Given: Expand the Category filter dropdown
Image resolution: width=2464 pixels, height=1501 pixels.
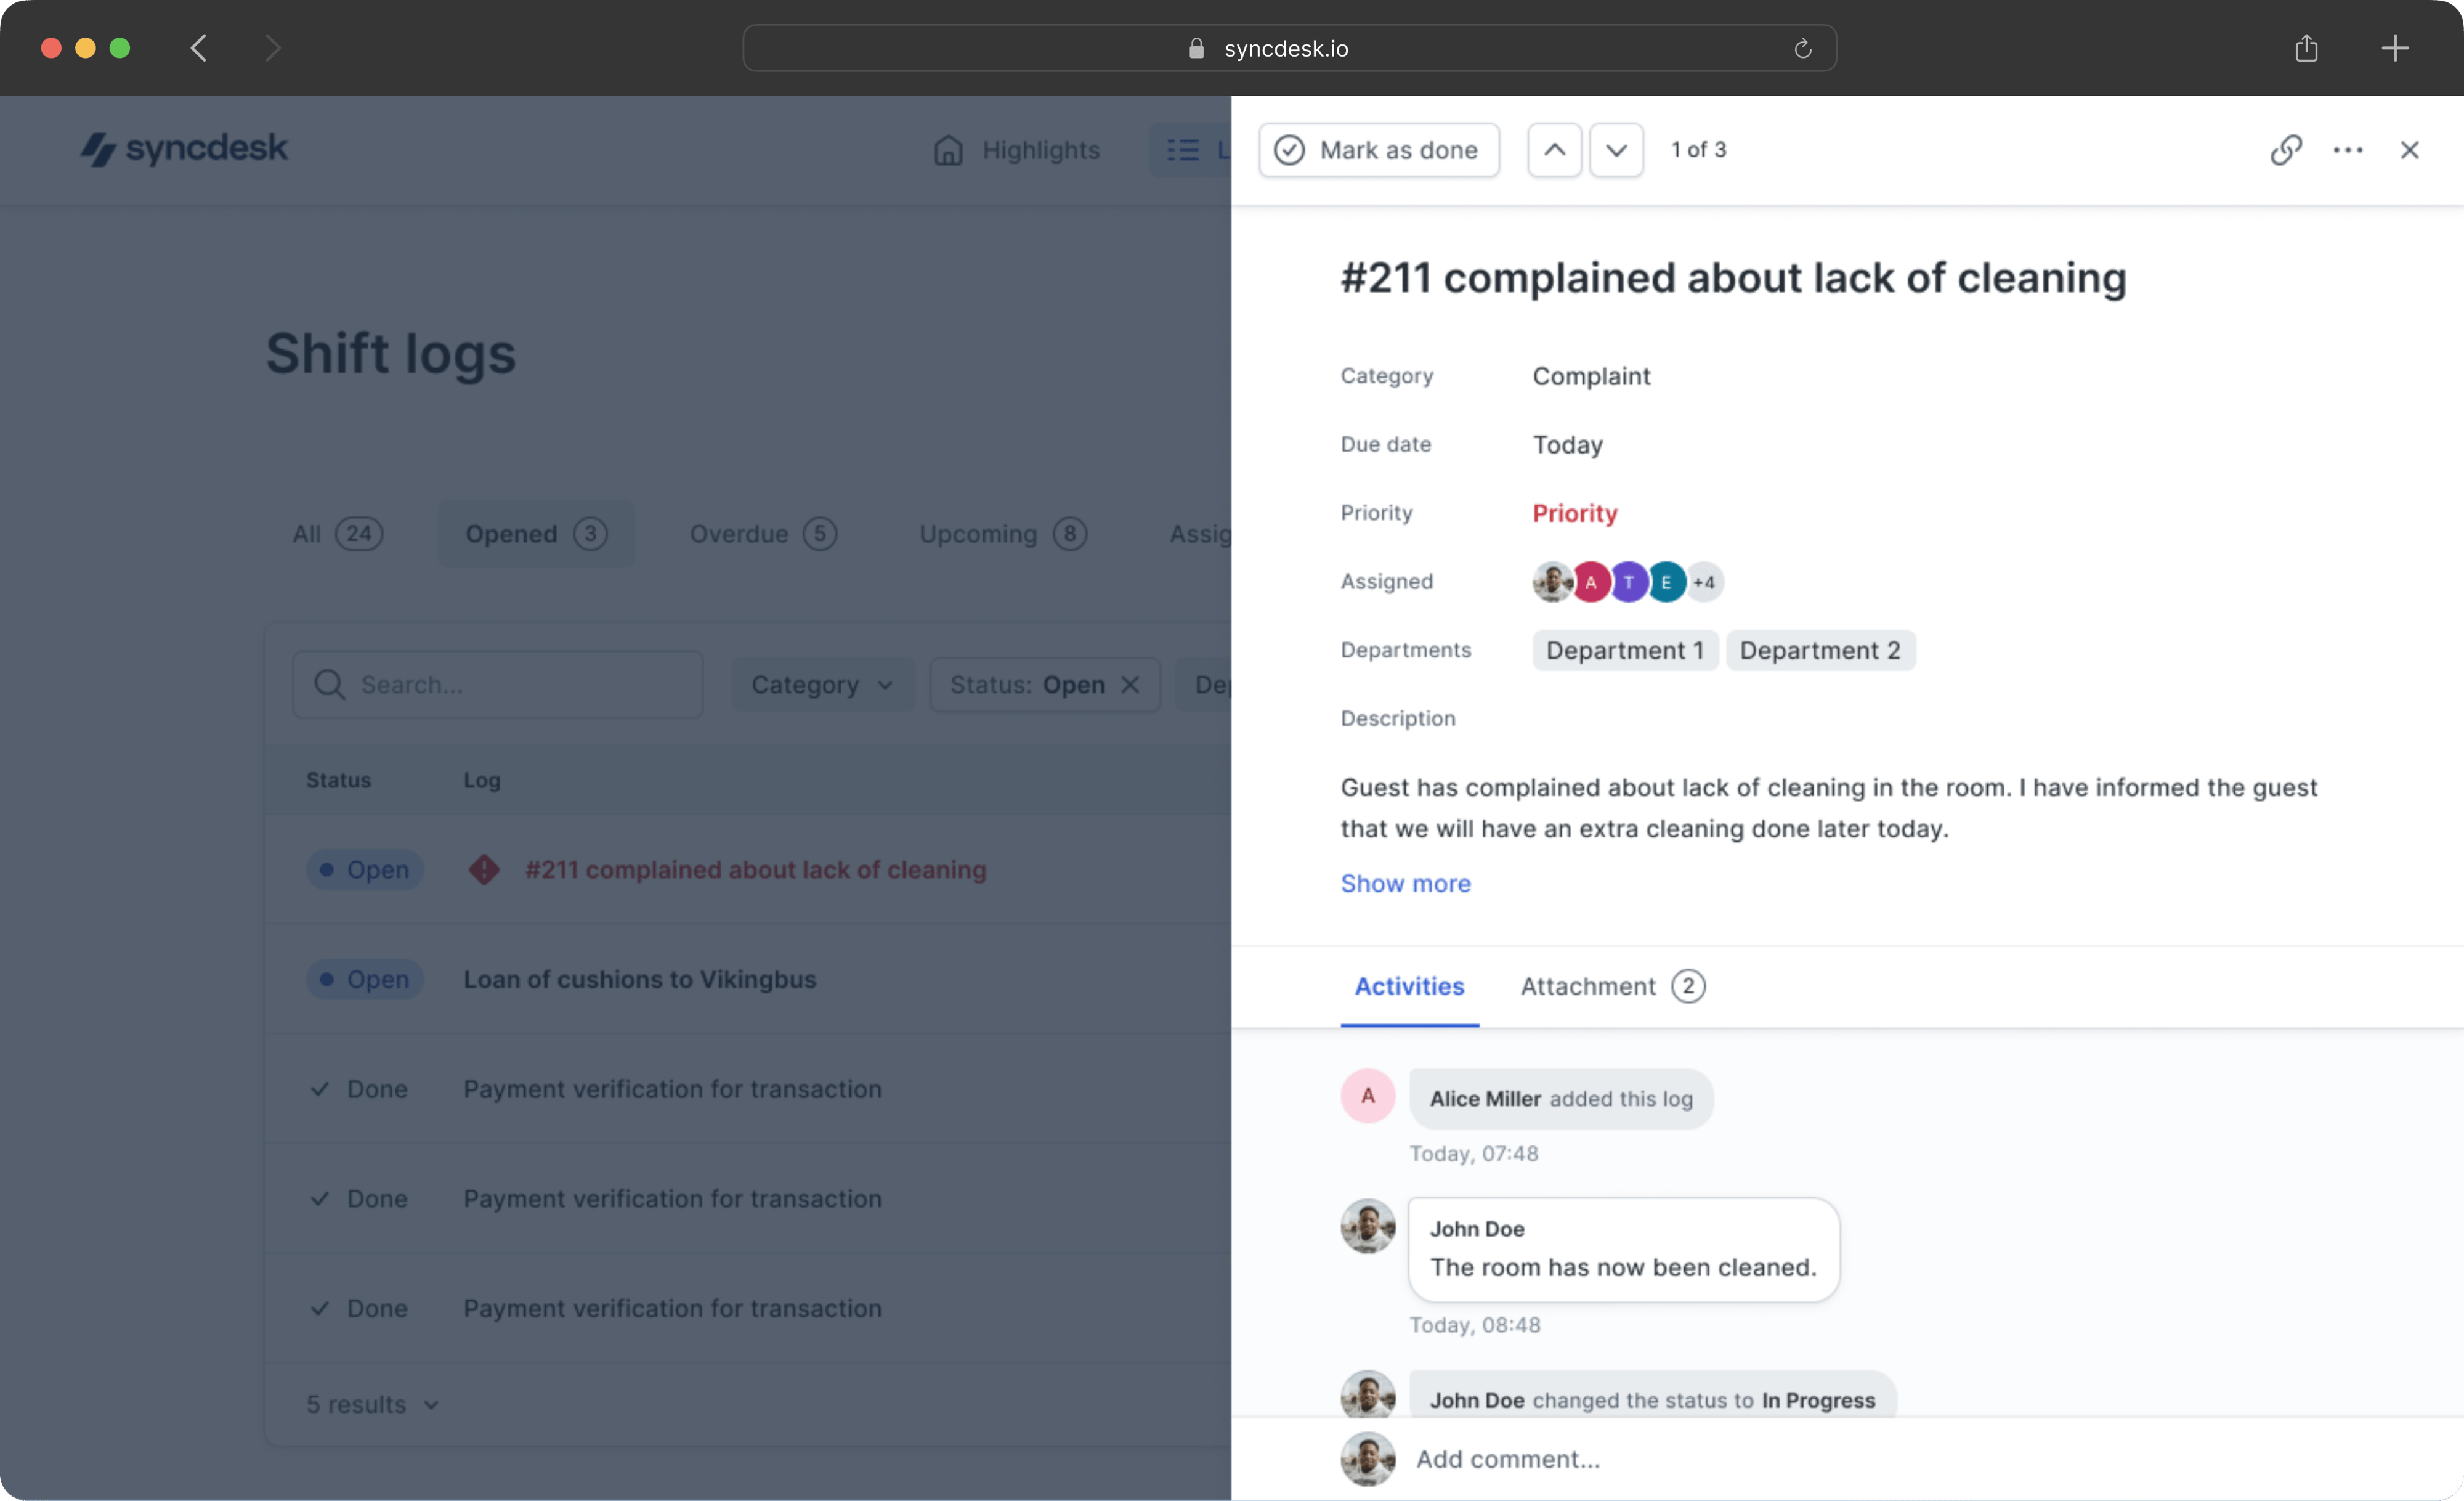Looking at the screenshot, I should [821, 685].
